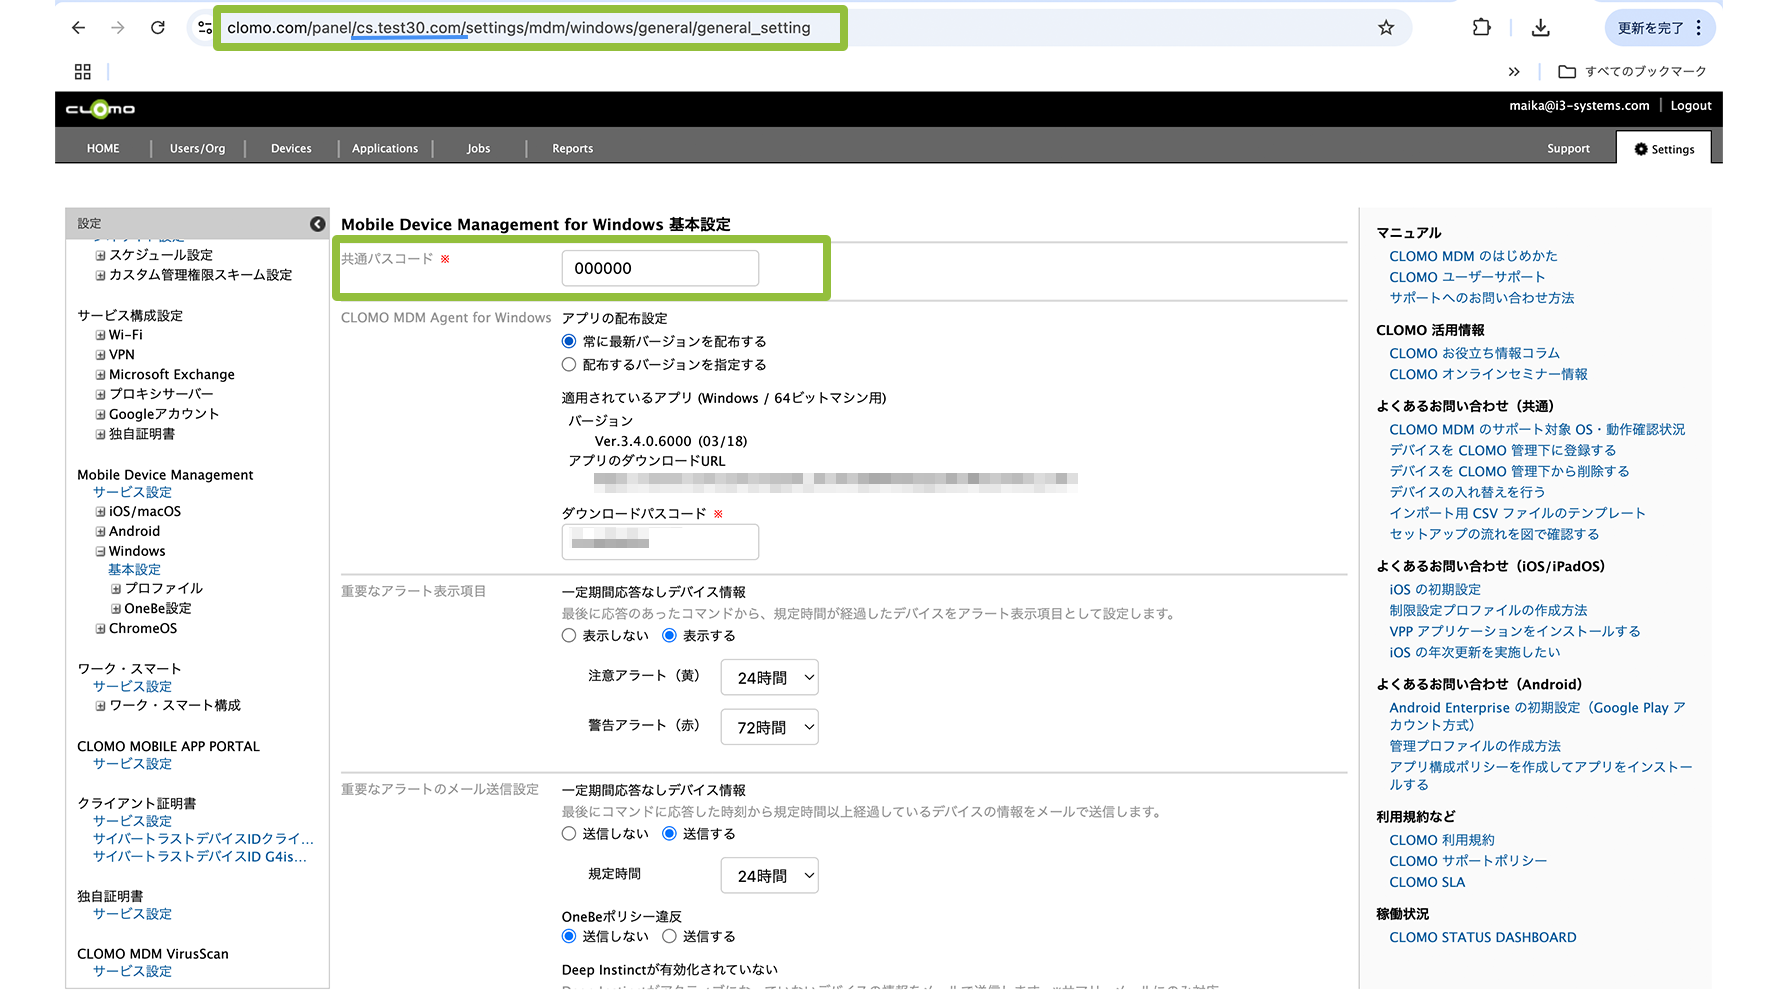Open the Users/Org tab
This screenshot has height=1000, width=1778.
click(x=197, y=148)
